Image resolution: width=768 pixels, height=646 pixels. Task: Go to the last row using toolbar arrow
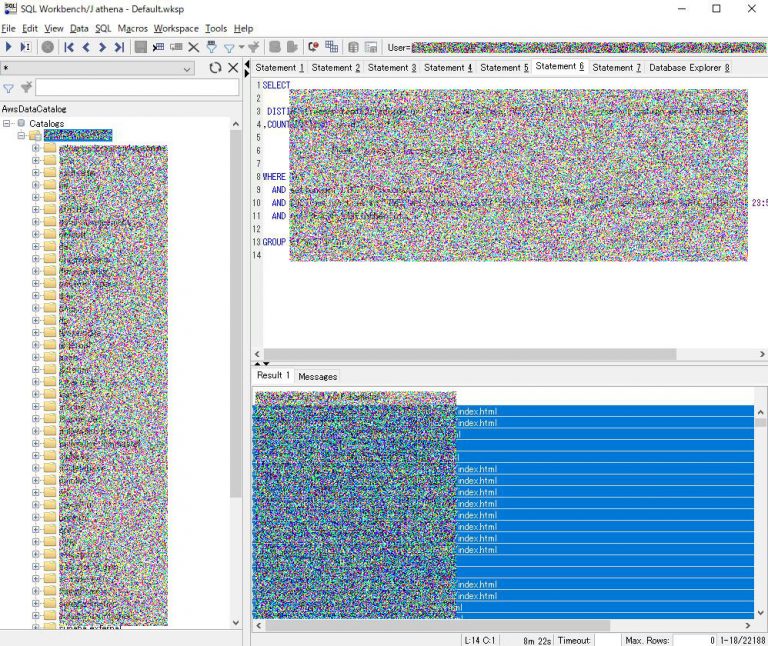[118, 47]
